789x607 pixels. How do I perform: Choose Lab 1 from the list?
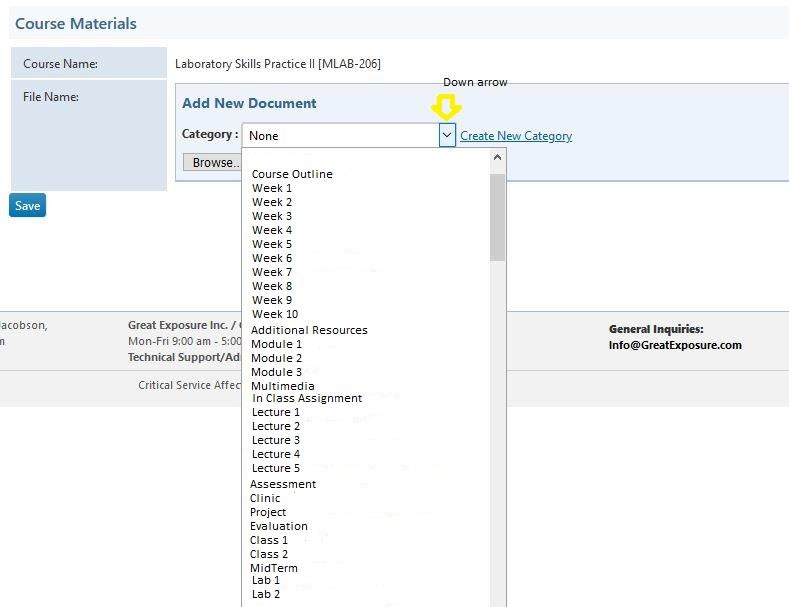point(266,580)
